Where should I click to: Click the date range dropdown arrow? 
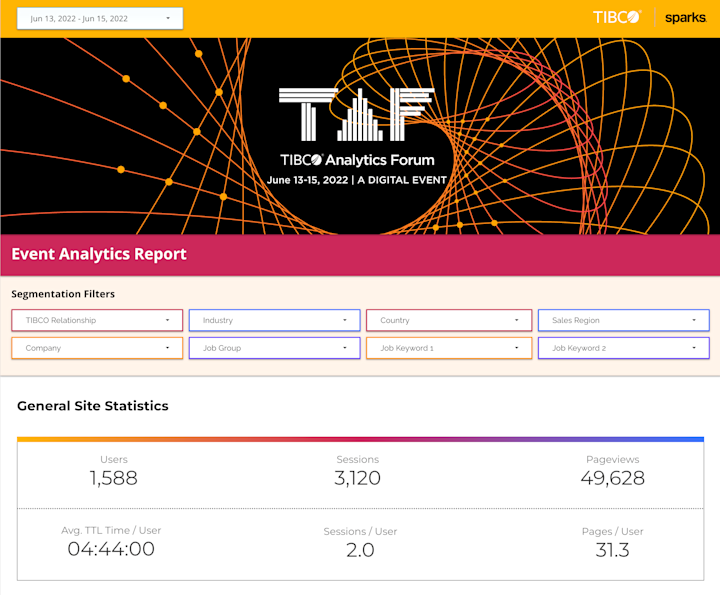click(x=168, y=18)
